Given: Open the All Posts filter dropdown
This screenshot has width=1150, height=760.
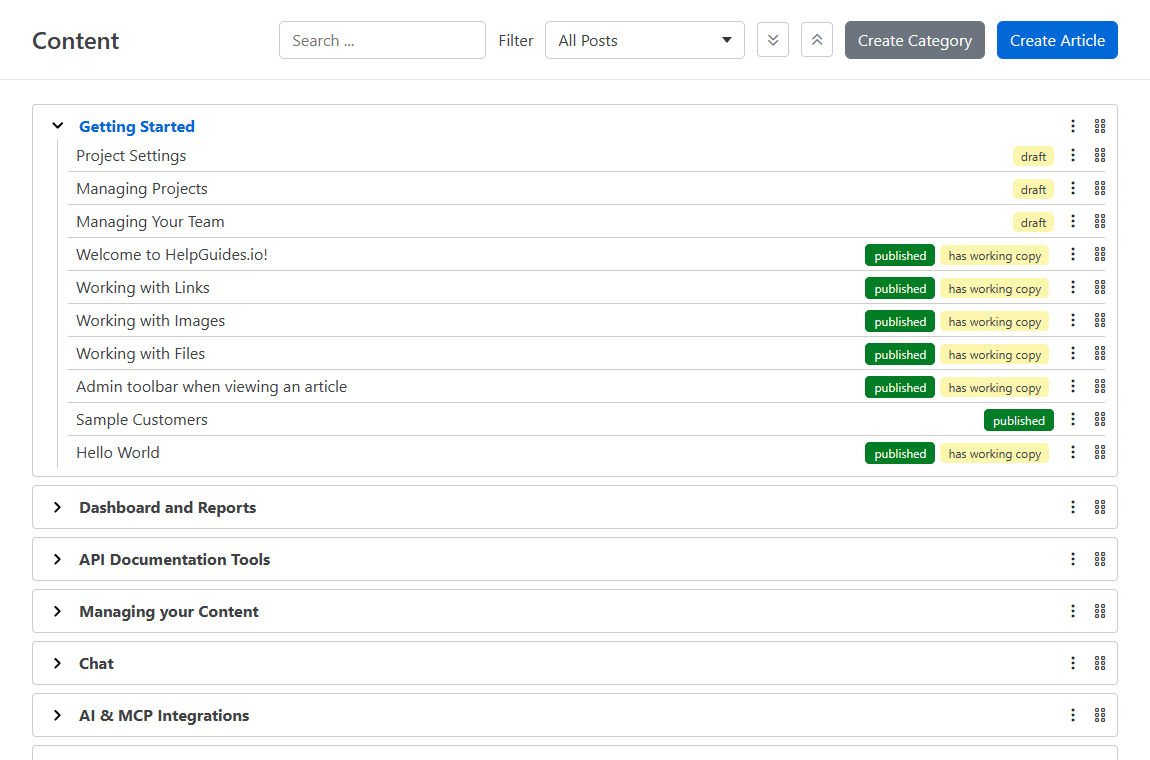Looking at the screenshot, I should click(645, 40).
